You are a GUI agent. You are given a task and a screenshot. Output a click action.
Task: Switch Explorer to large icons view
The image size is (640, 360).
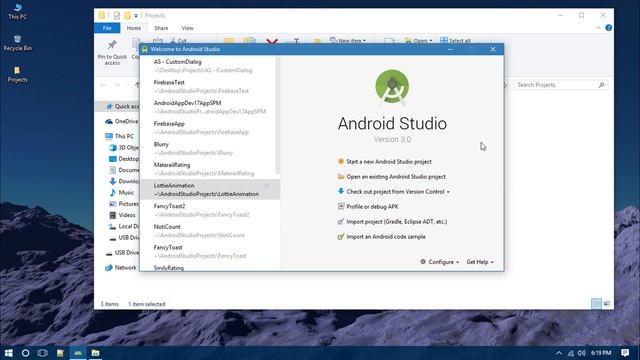pyautogui.click(x=607, y=304)
